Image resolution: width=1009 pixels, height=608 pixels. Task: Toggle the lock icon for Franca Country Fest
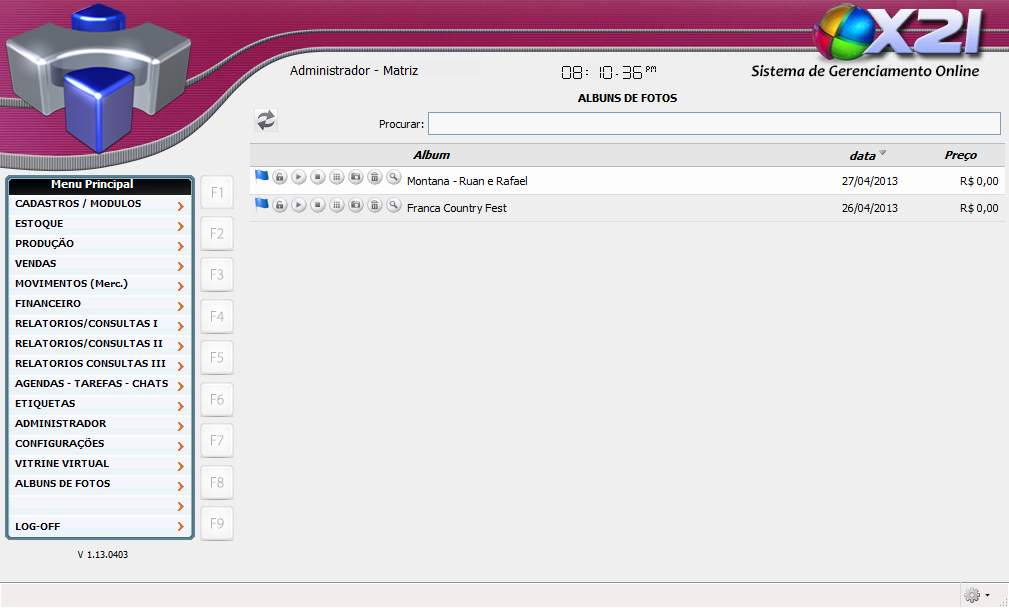click(x=280, y=205)
